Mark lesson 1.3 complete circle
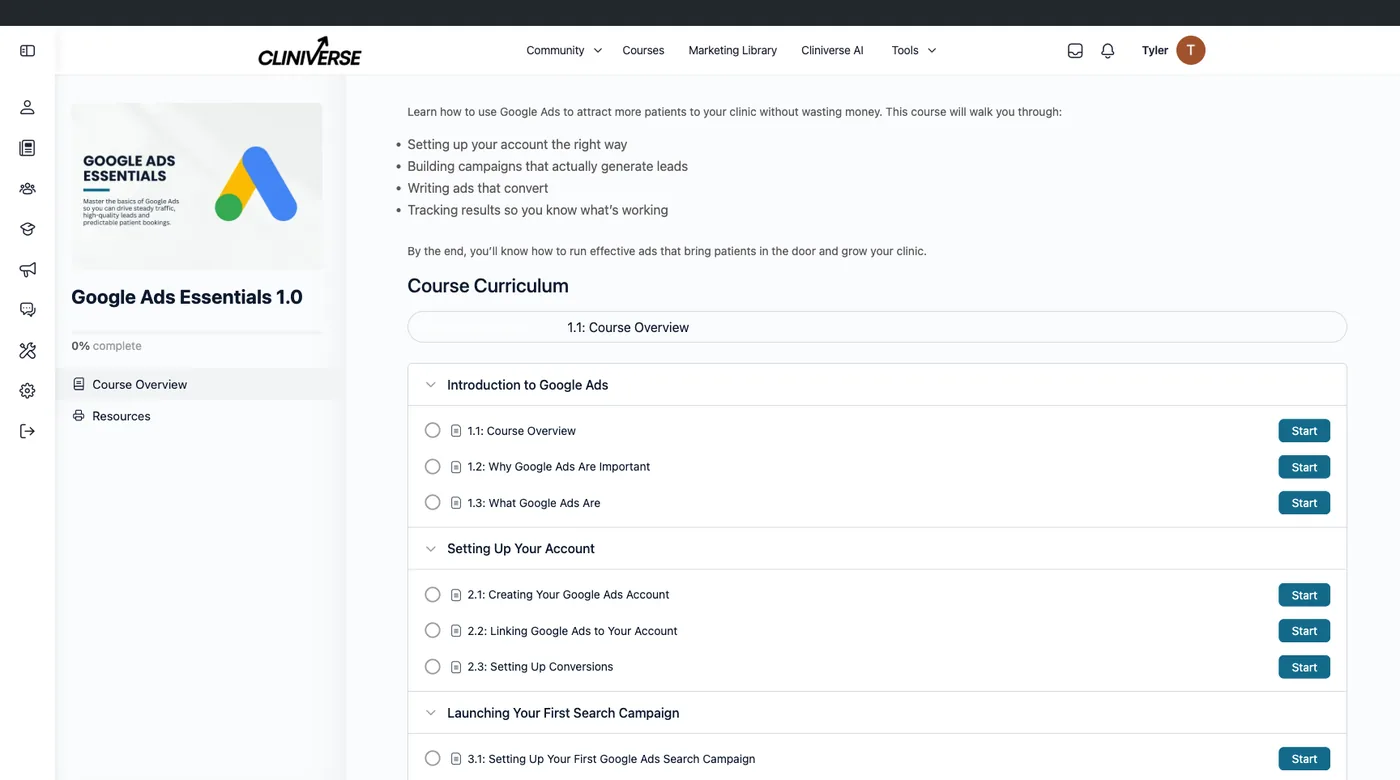This screenshot has width=1400, height=780. [x=432, y=502]
